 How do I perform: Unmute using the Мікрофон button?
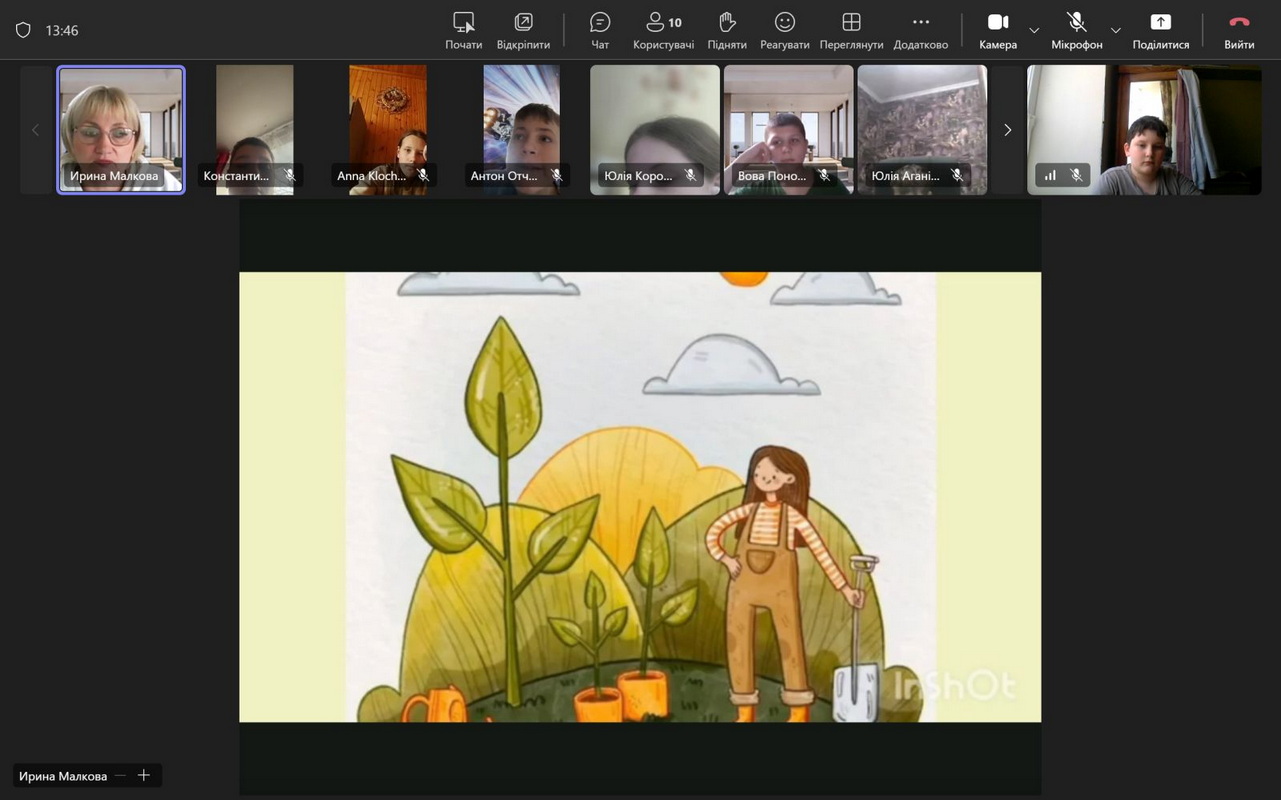point(1076,30)
